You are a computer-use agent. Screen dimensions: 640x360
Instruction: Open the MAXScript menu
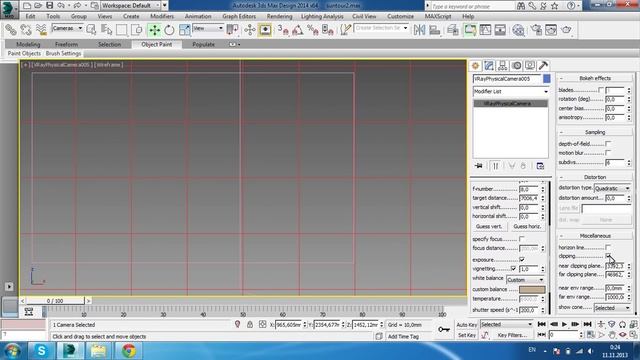click(438, 16)
